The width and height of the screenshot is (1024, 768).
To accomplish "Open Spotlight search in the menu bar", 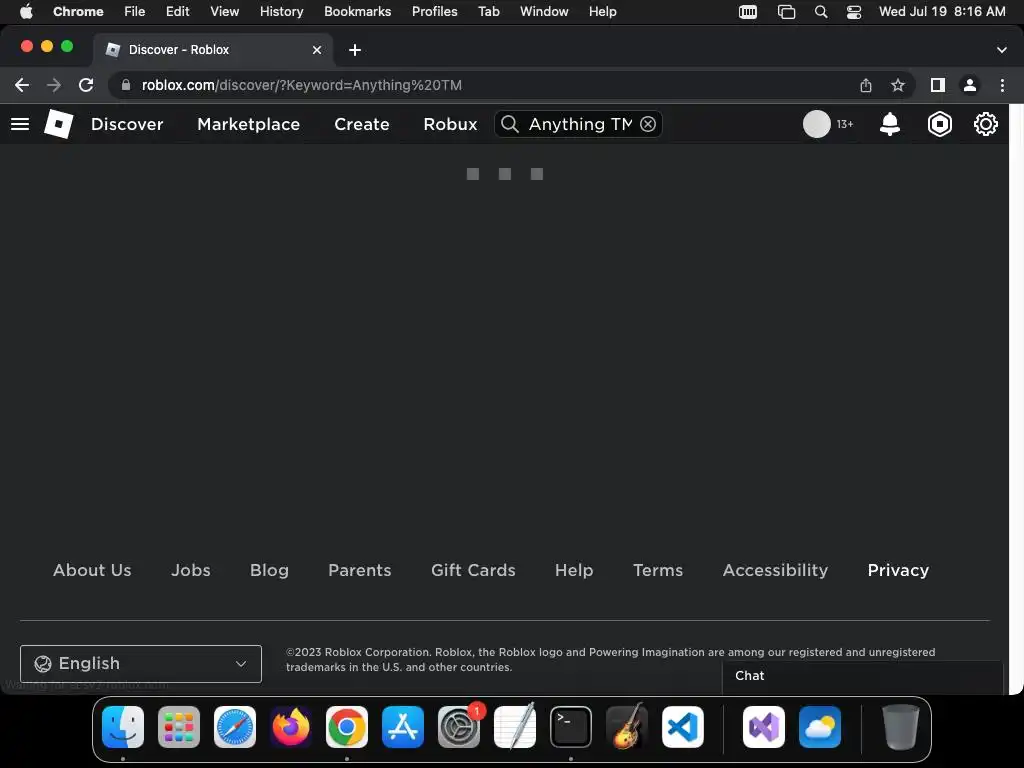I will tap(821, 12).
